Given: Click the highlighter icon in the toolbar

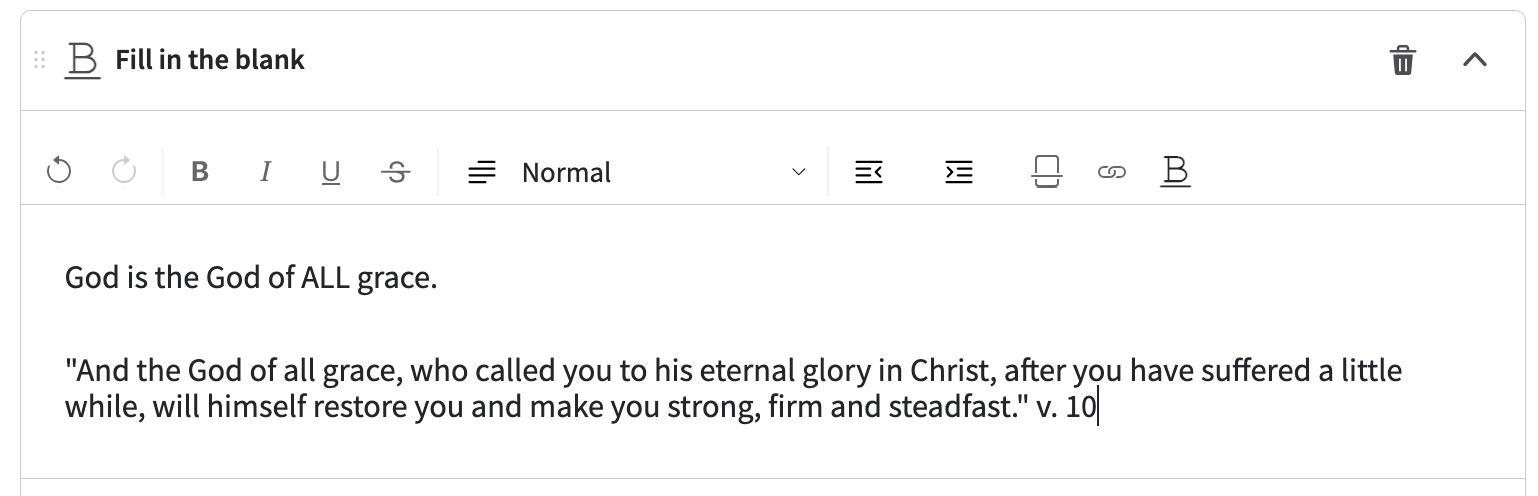Looking at the screenshot, I should click(1046, 172).
